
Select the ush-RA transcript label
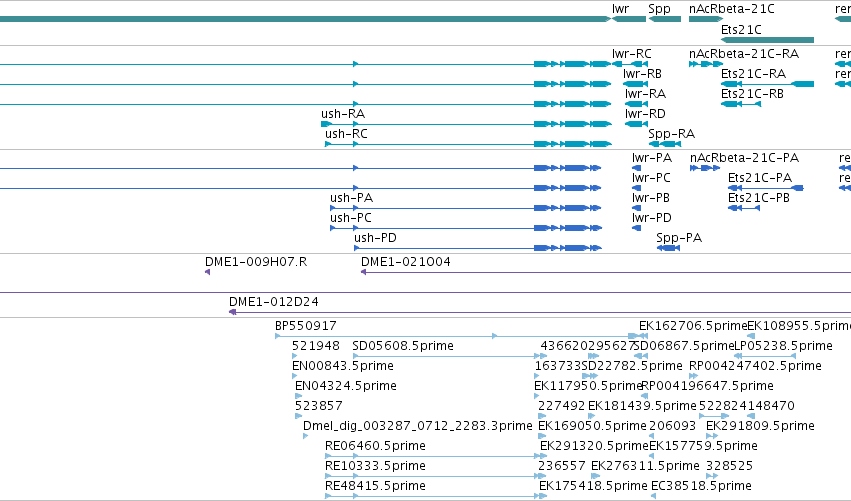click(343, 114)
